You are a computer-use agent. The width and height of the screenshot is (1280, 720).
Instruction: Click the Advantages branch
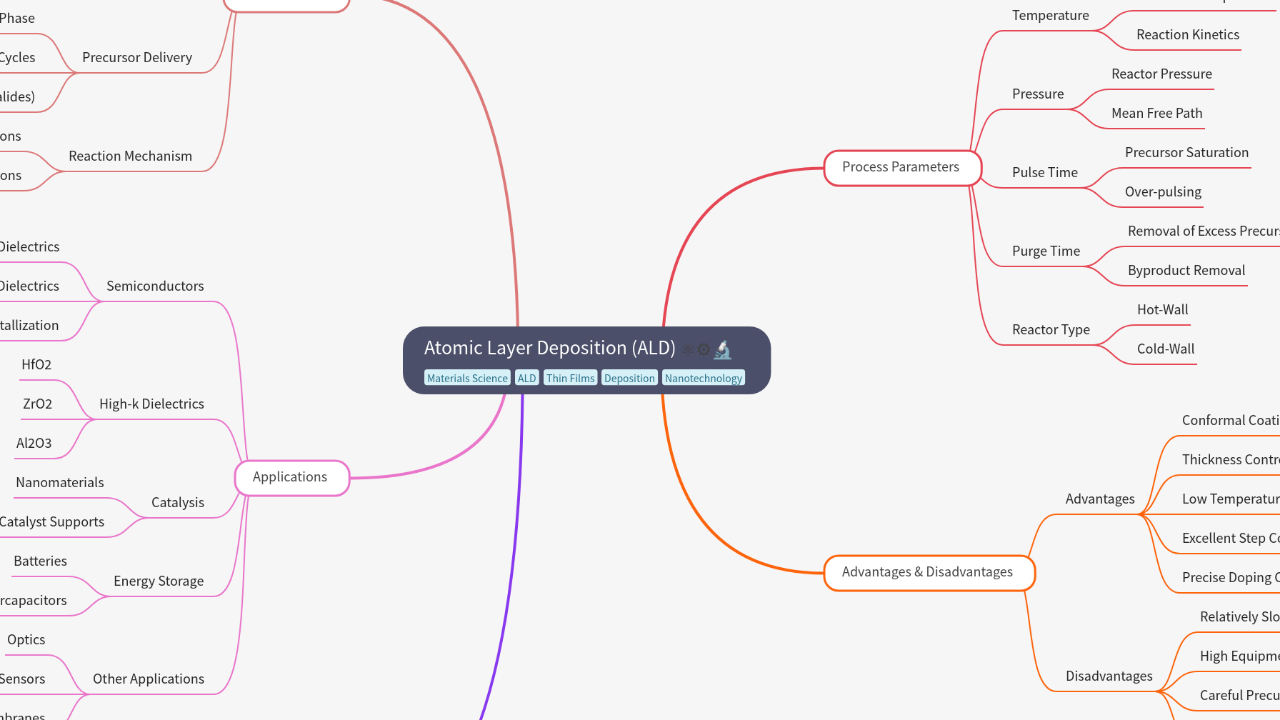(x=1100, y=498)
